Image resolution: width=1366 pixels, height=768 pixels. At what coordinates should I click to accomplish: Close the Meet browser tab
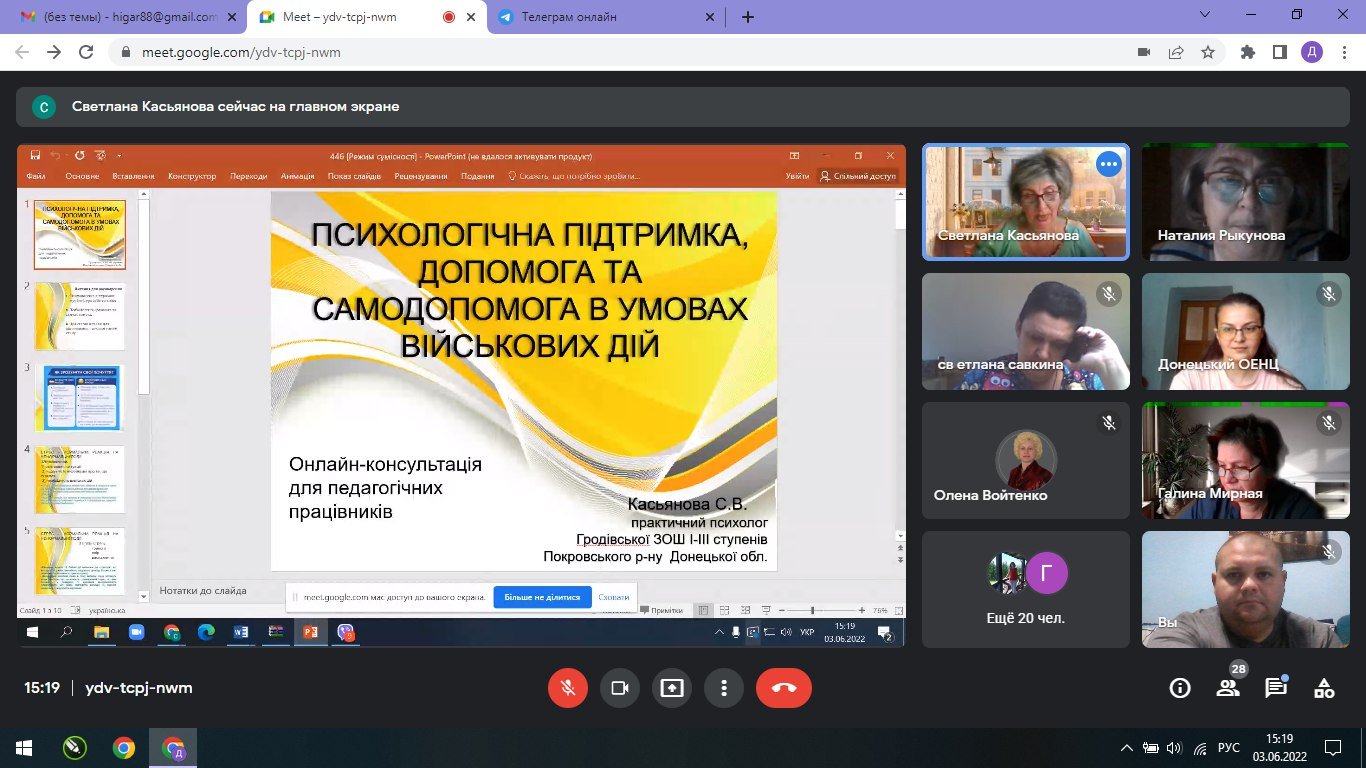point(472,17)
